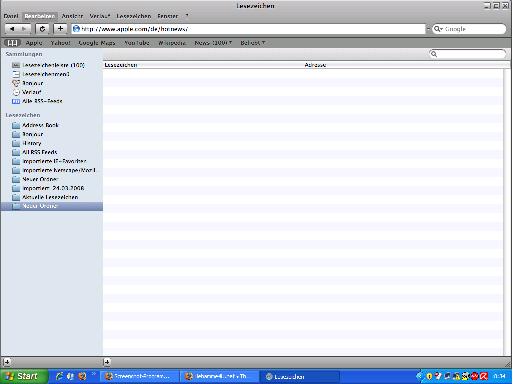Go forward with the right arrow button
Viewport: 514px width, 384px height.
pyautogui.click(x=24, y=29)
